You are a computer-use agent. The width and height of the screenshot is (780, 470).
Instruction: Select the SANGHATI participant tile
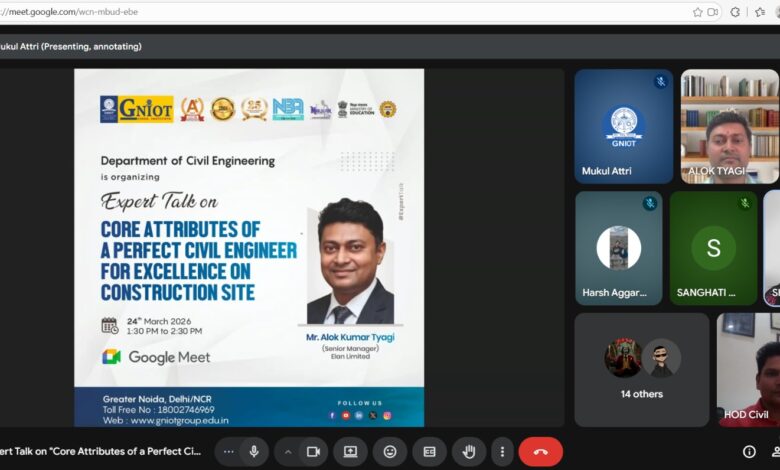(x=713, y=248)
